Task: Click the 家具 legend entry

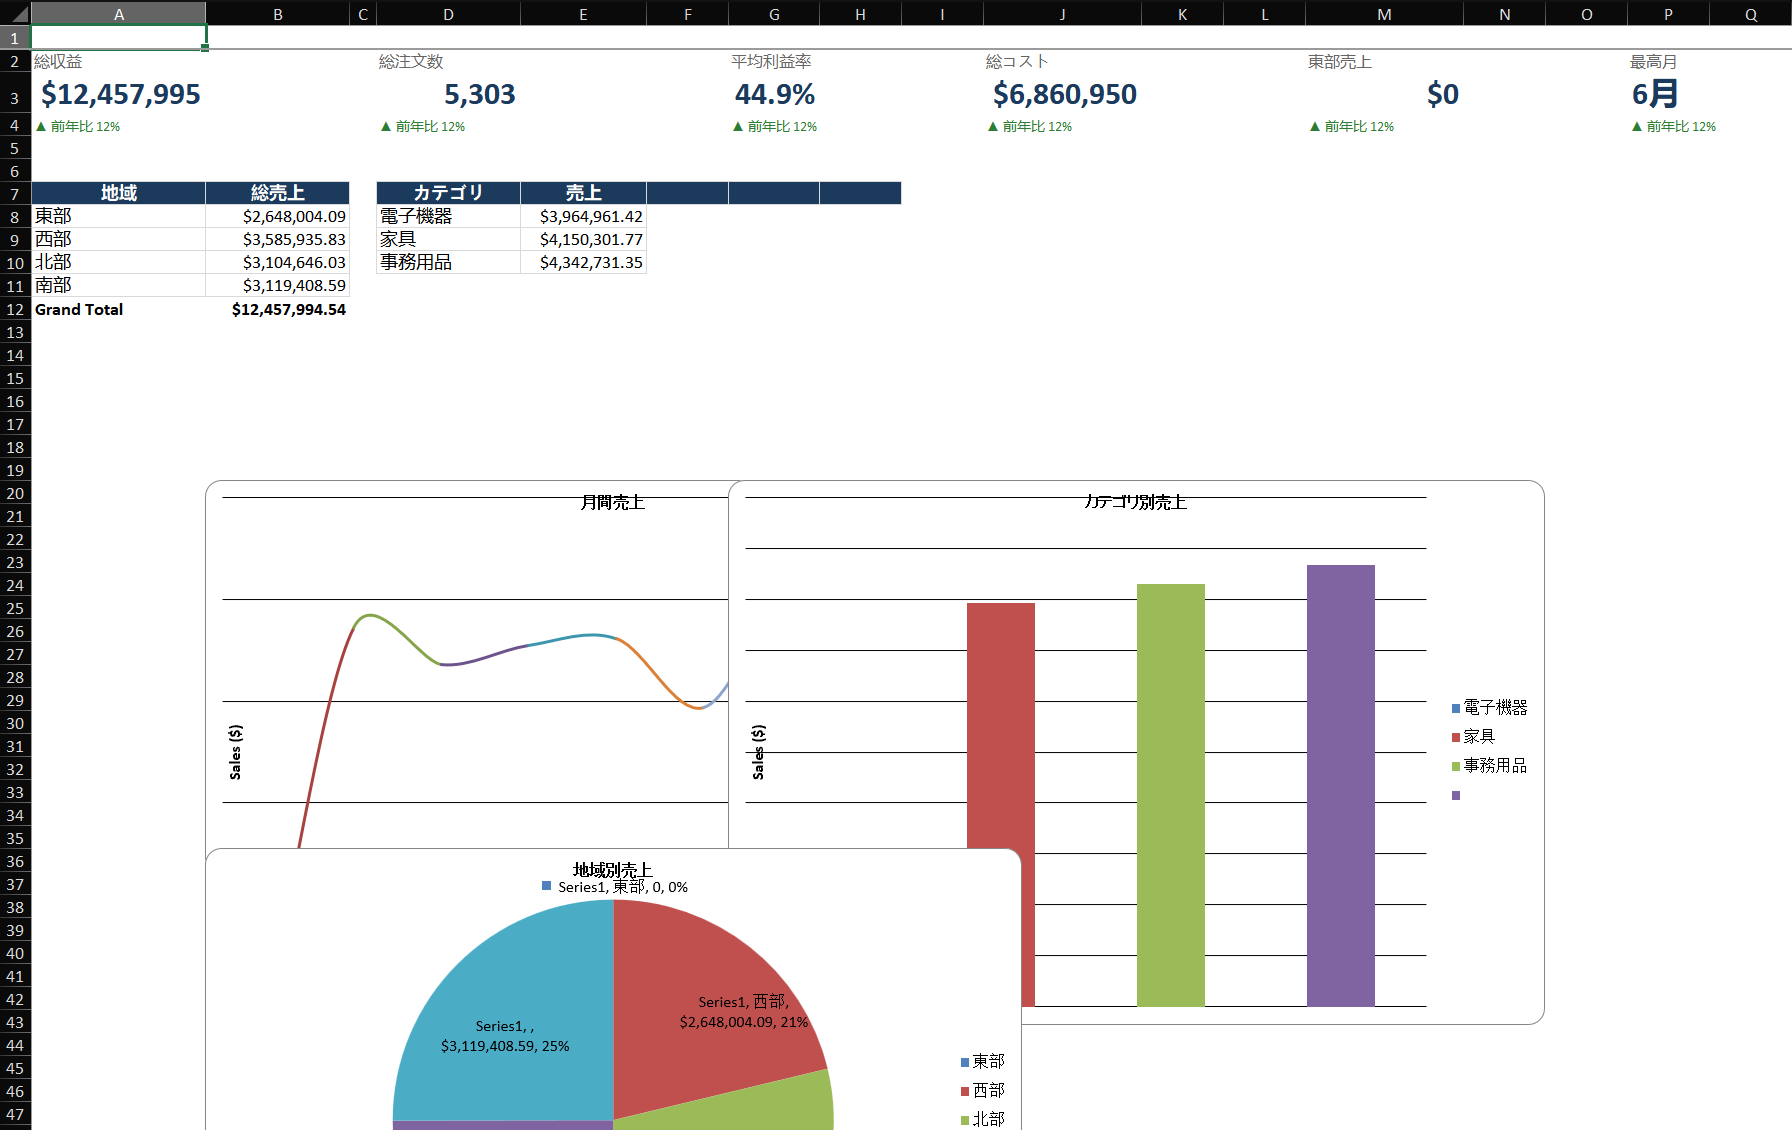Action: (1474, 736)
